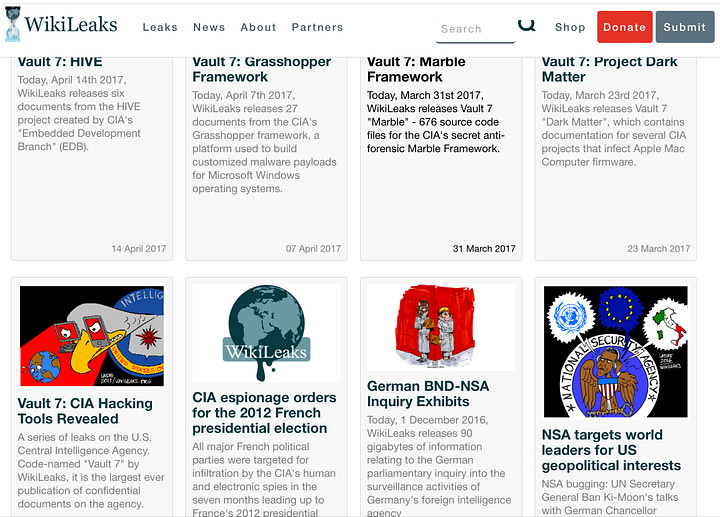Open the Leaks menu
This screenshot has height=517, width=720.
160,27
